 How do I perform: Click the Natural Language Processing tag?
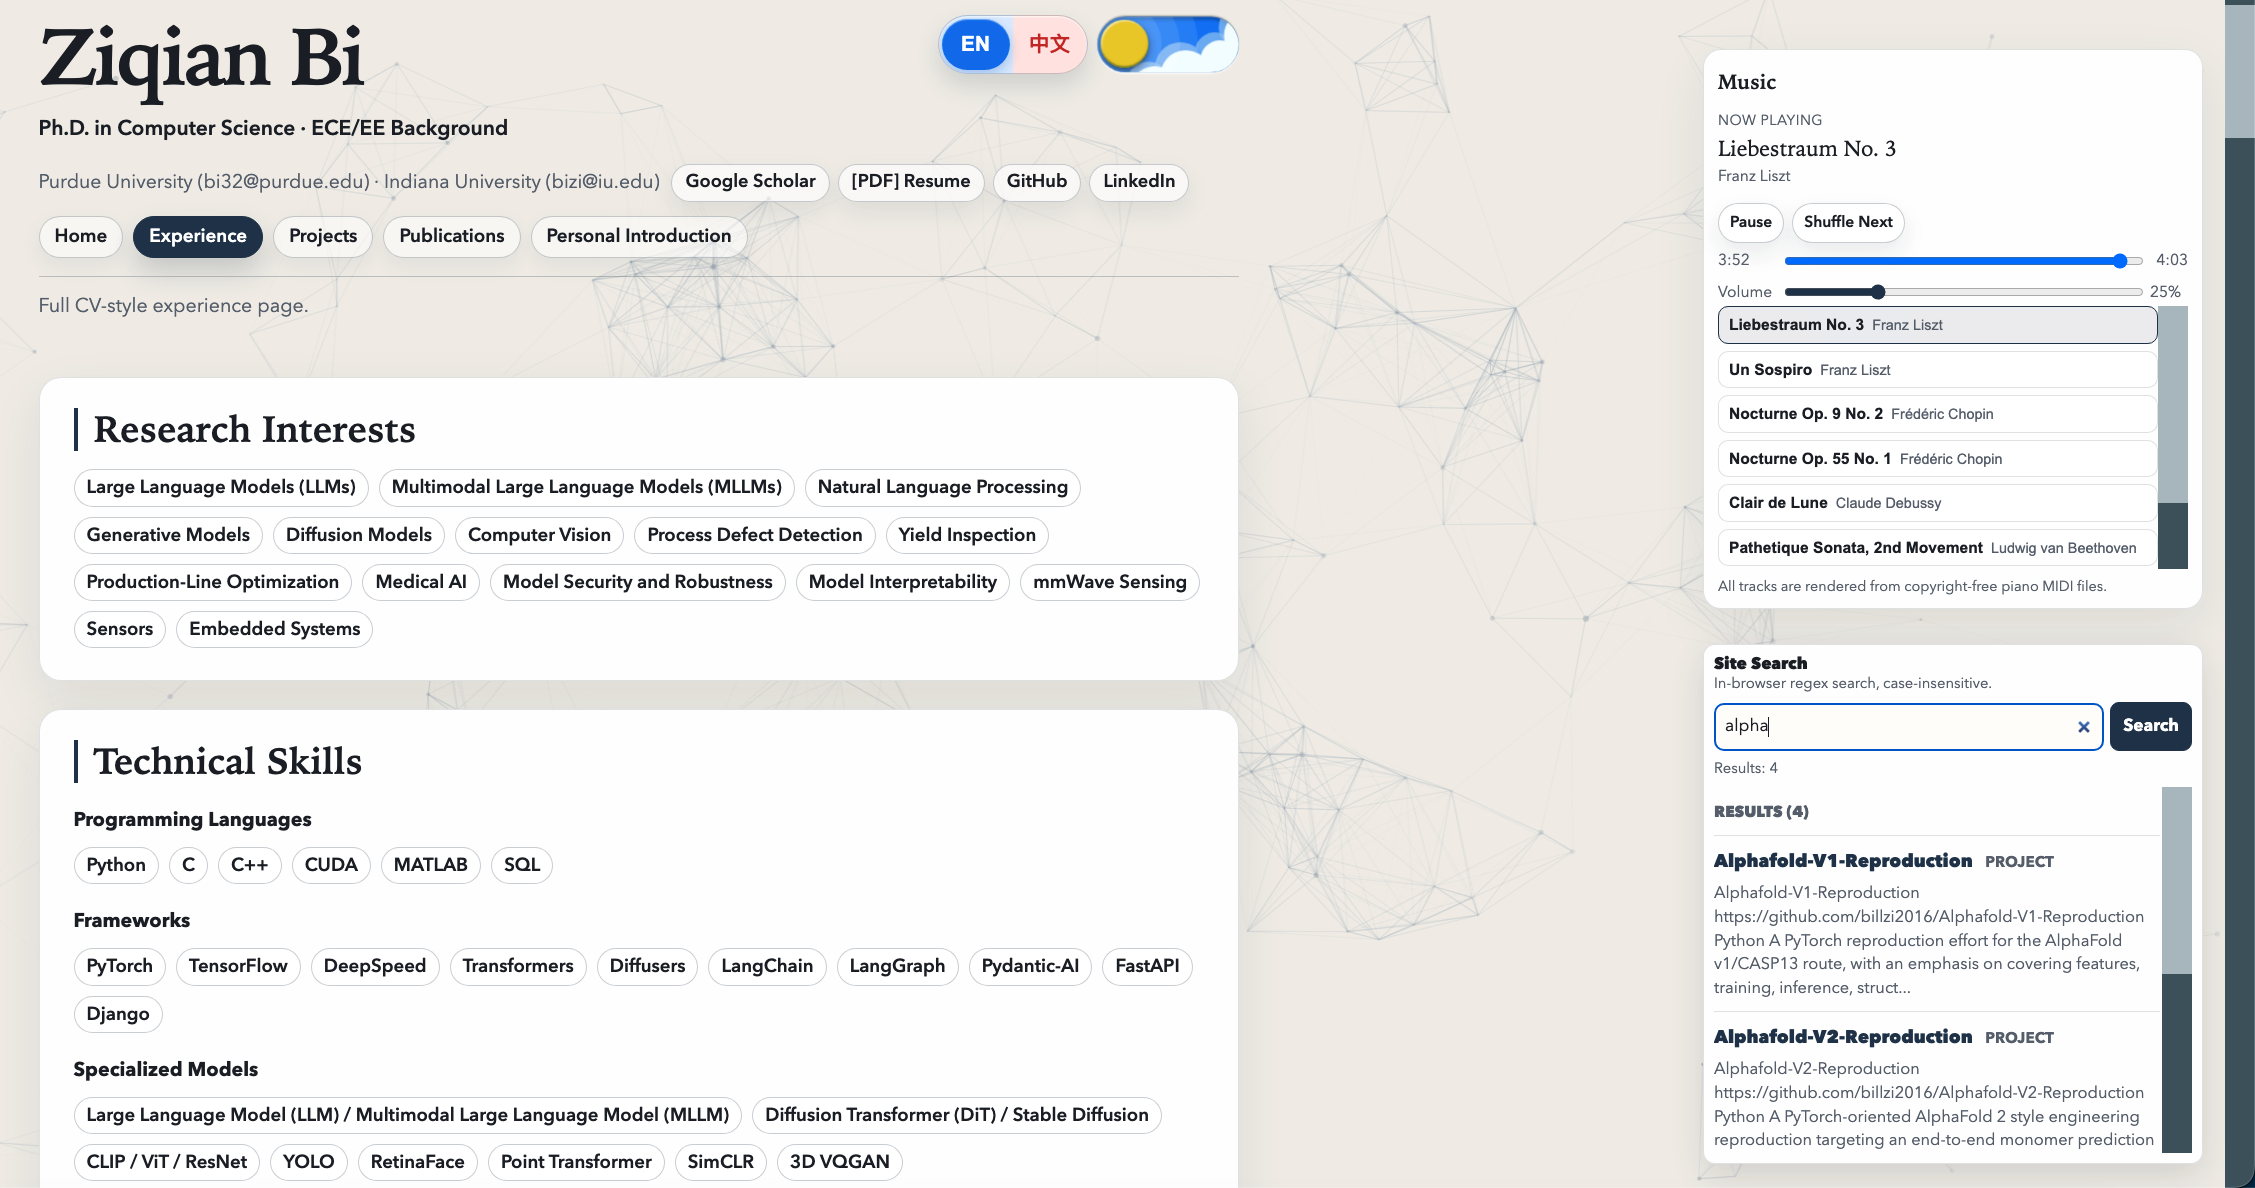click(943, 487)
